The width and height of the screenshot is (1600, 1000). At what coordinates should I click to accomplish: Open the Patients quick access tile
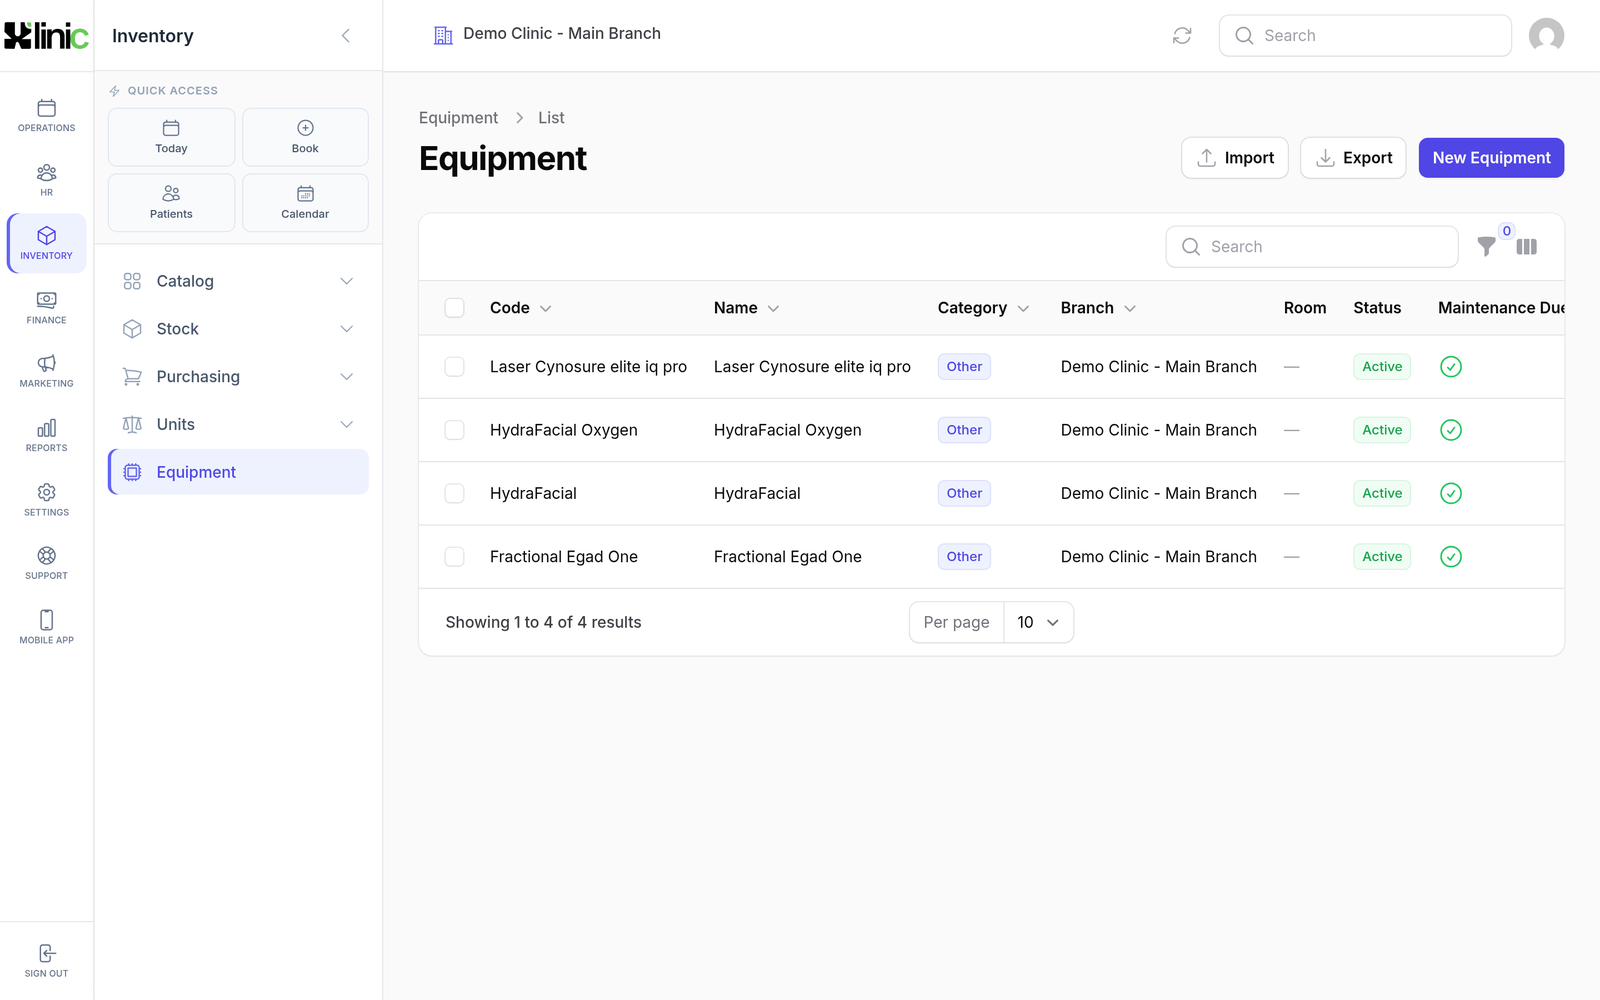pos(171,203)
